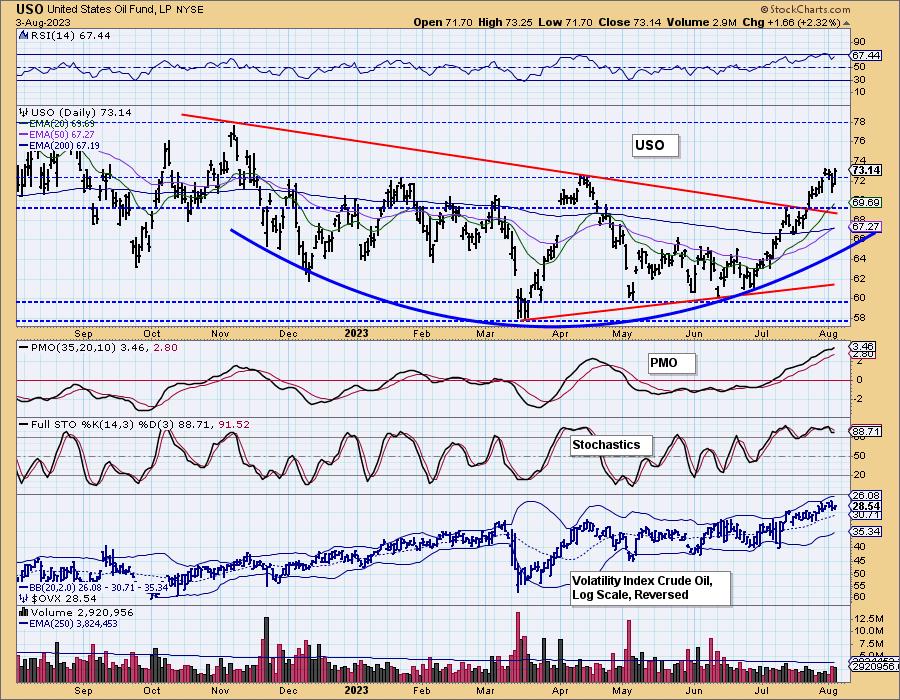Click the Low 71.70 value in header
This screenshot has width=900, height=700.
(565, 22)
